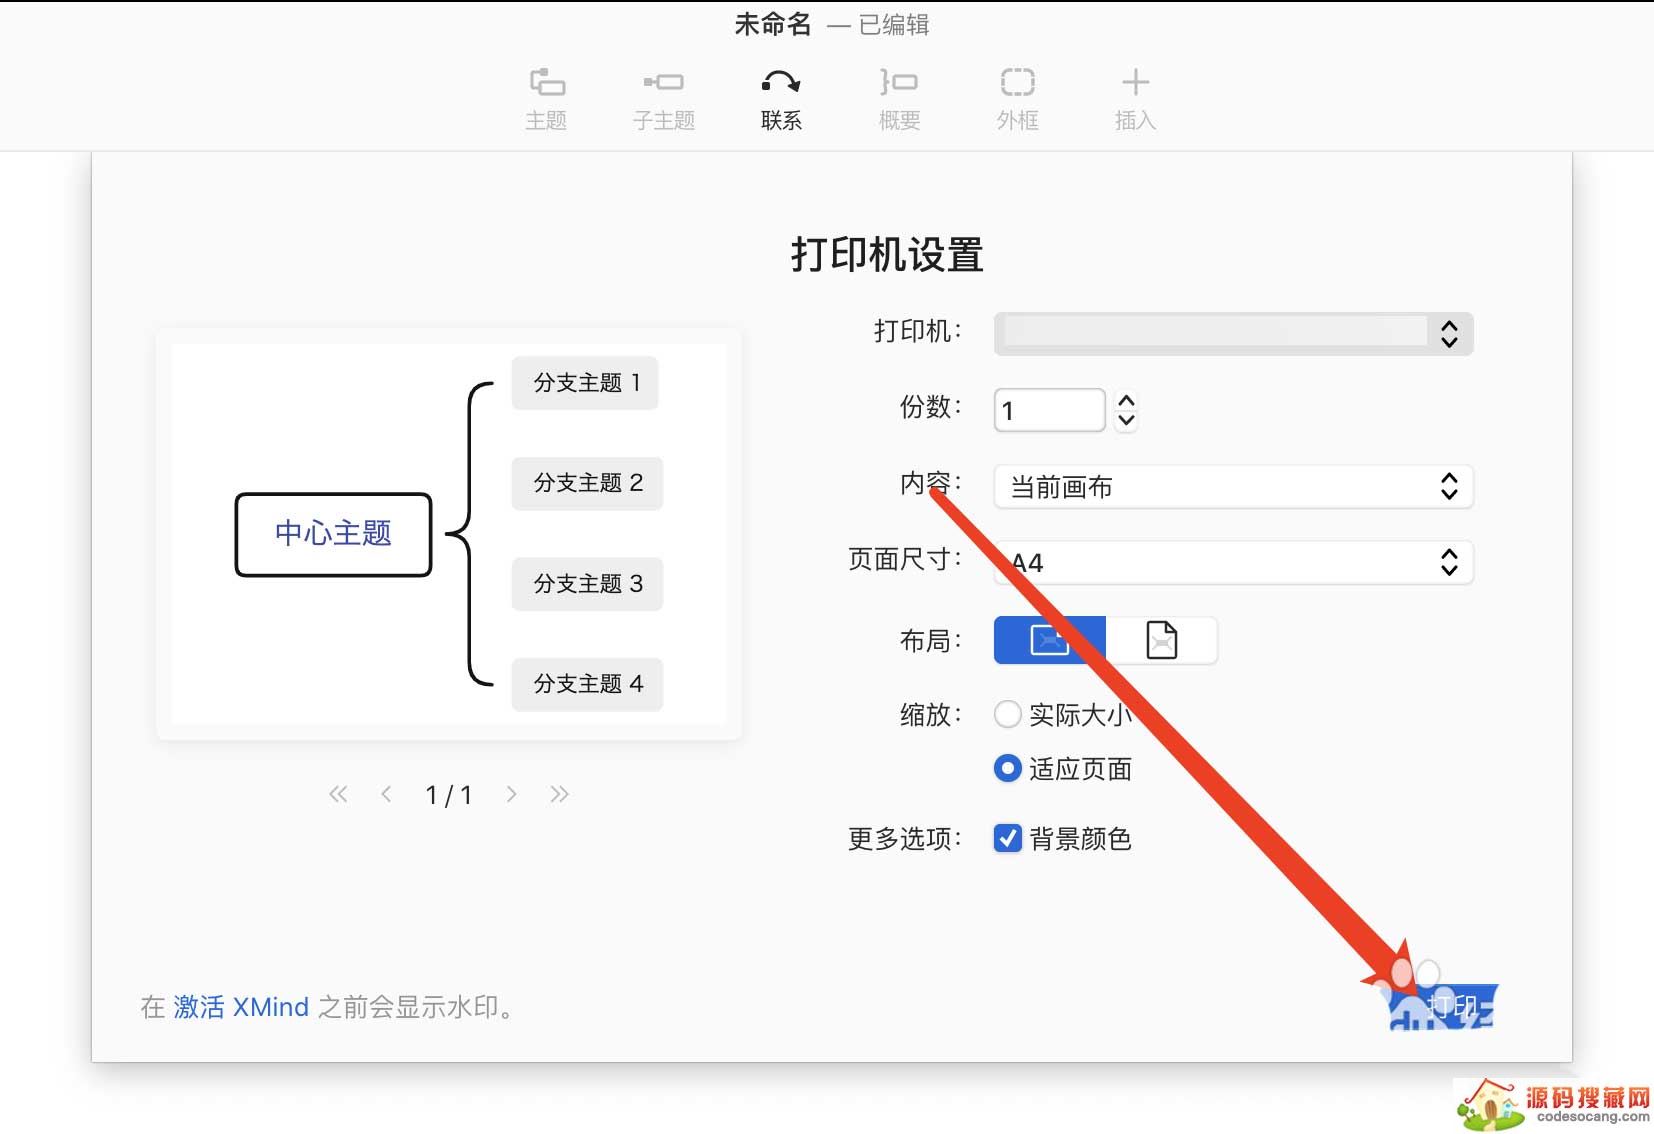Go to next preview page arrow
The image size is (1654, 1134).
coord(511,794)
